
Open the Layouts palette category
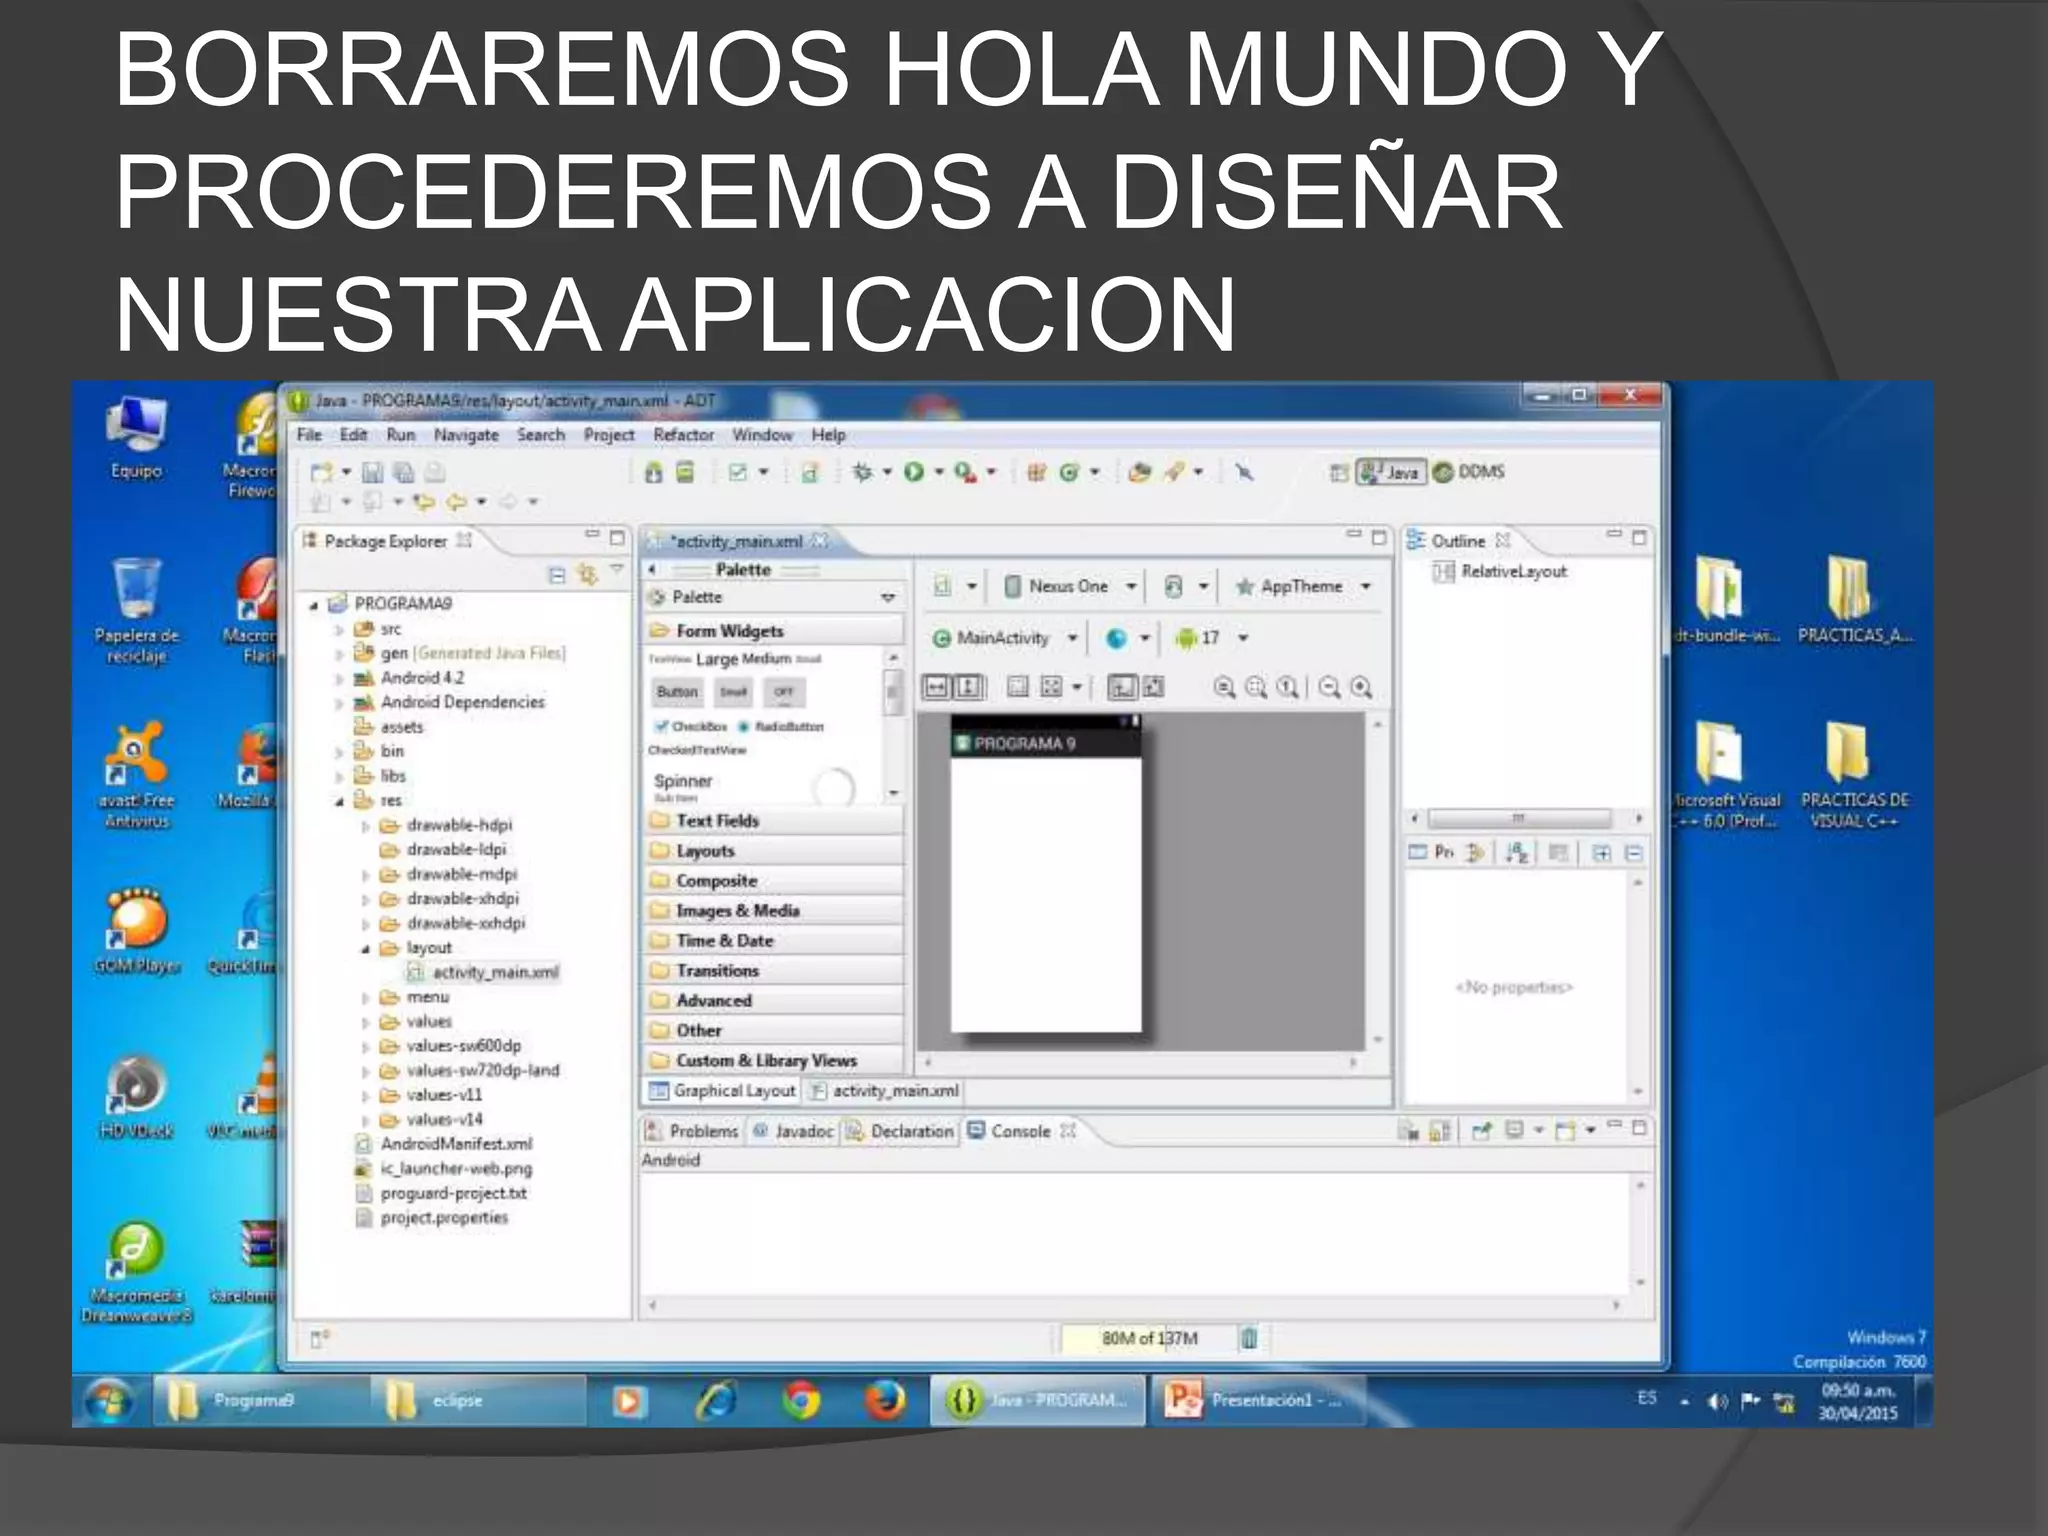[x=775, y=851]
